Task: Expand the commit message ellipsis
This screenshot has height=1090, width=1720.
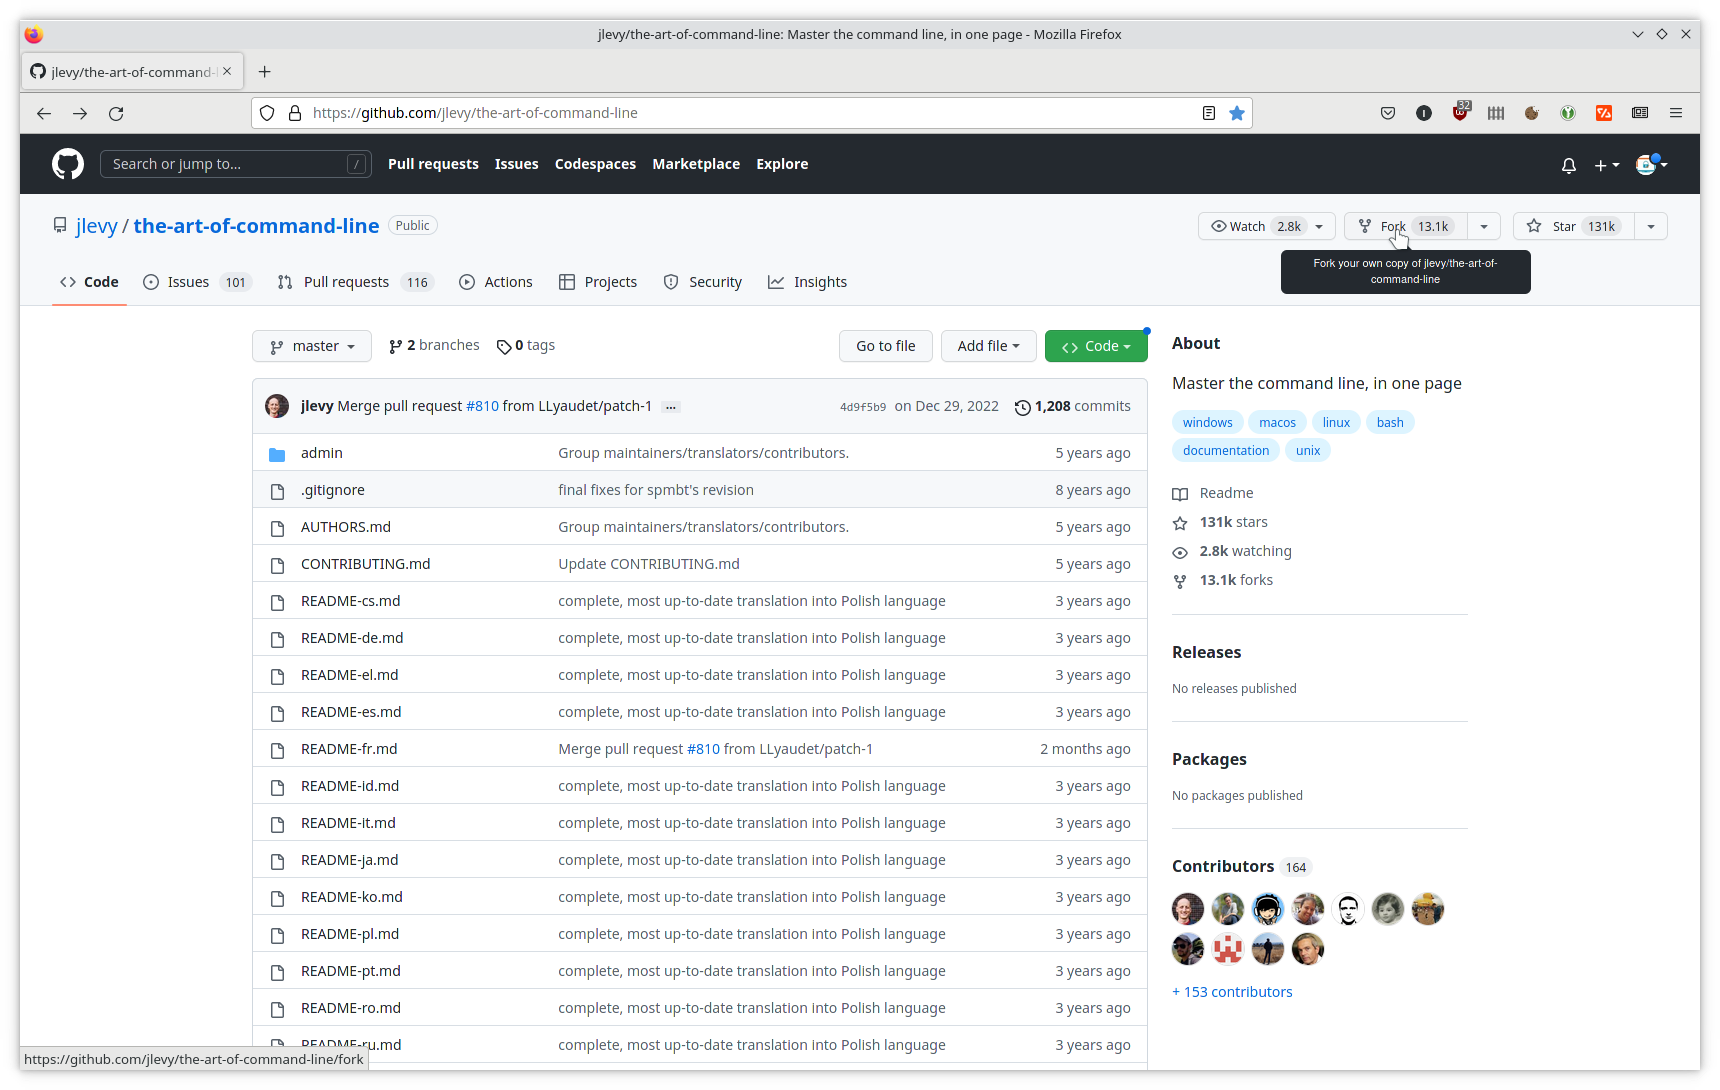Action: coord(671,407)
